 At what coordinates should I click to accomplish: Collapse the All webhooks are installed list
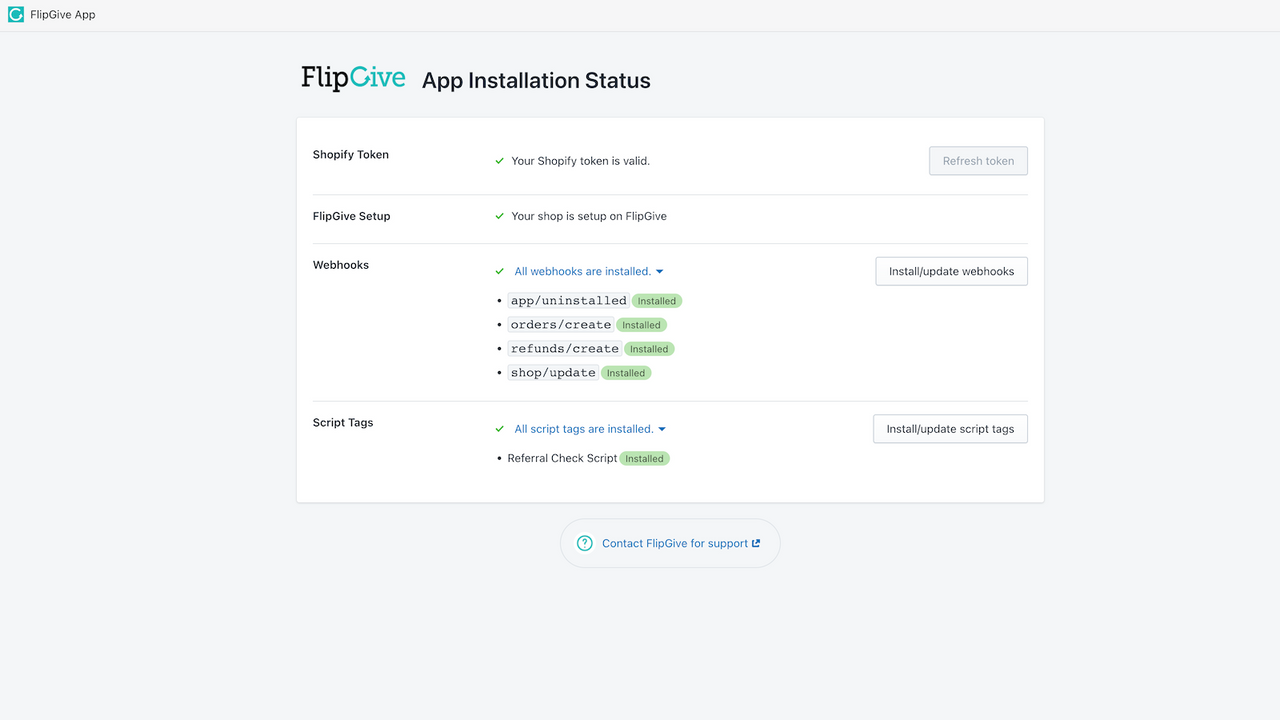(x=589, y=271)
